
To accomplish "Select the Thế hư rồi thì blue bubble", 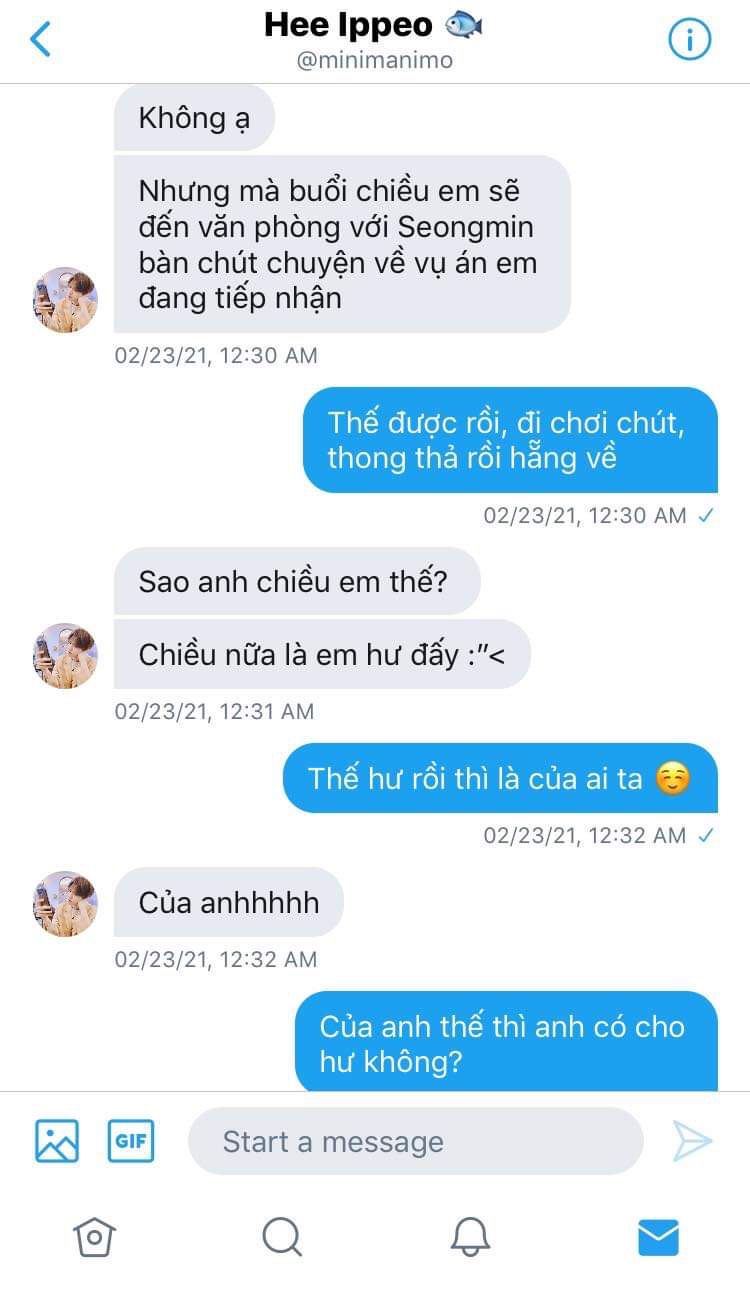I will (x=500, y=778).
